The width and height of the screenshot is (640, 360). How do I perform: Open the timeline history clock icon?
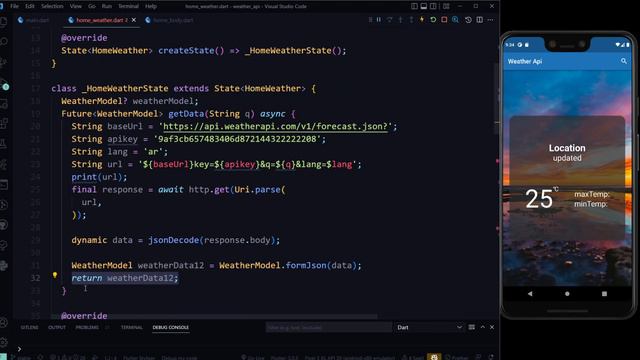point(468,20)
